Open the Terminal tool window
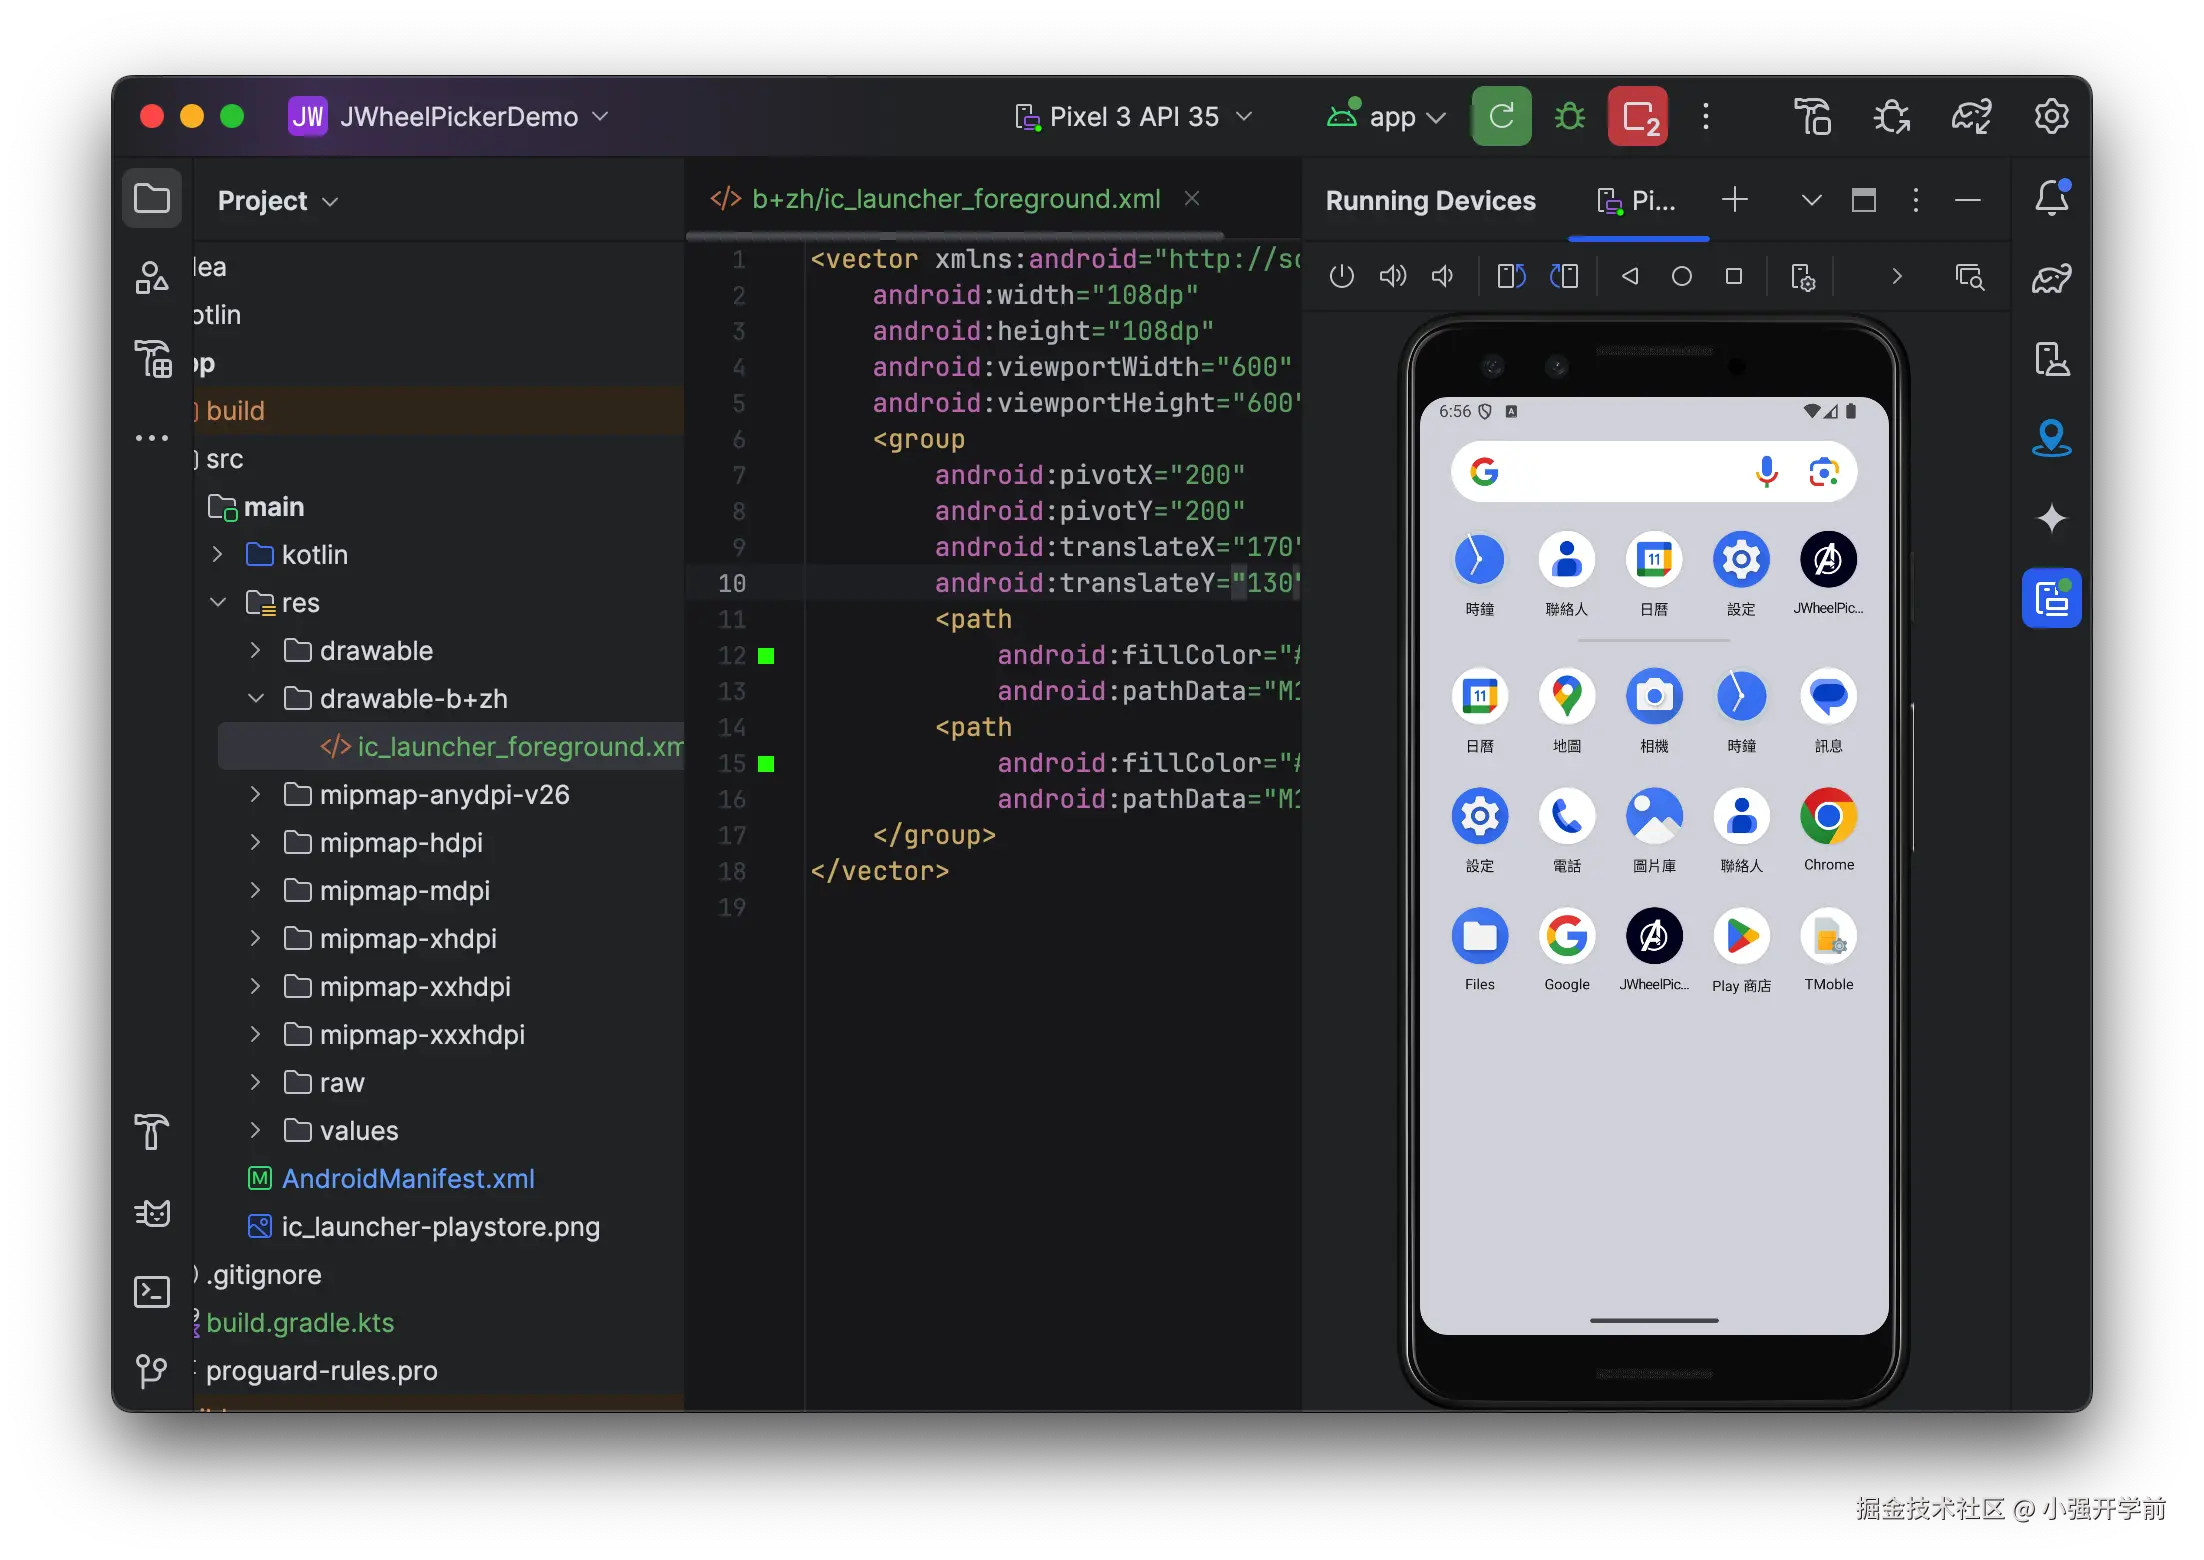 click(152, 1292)
